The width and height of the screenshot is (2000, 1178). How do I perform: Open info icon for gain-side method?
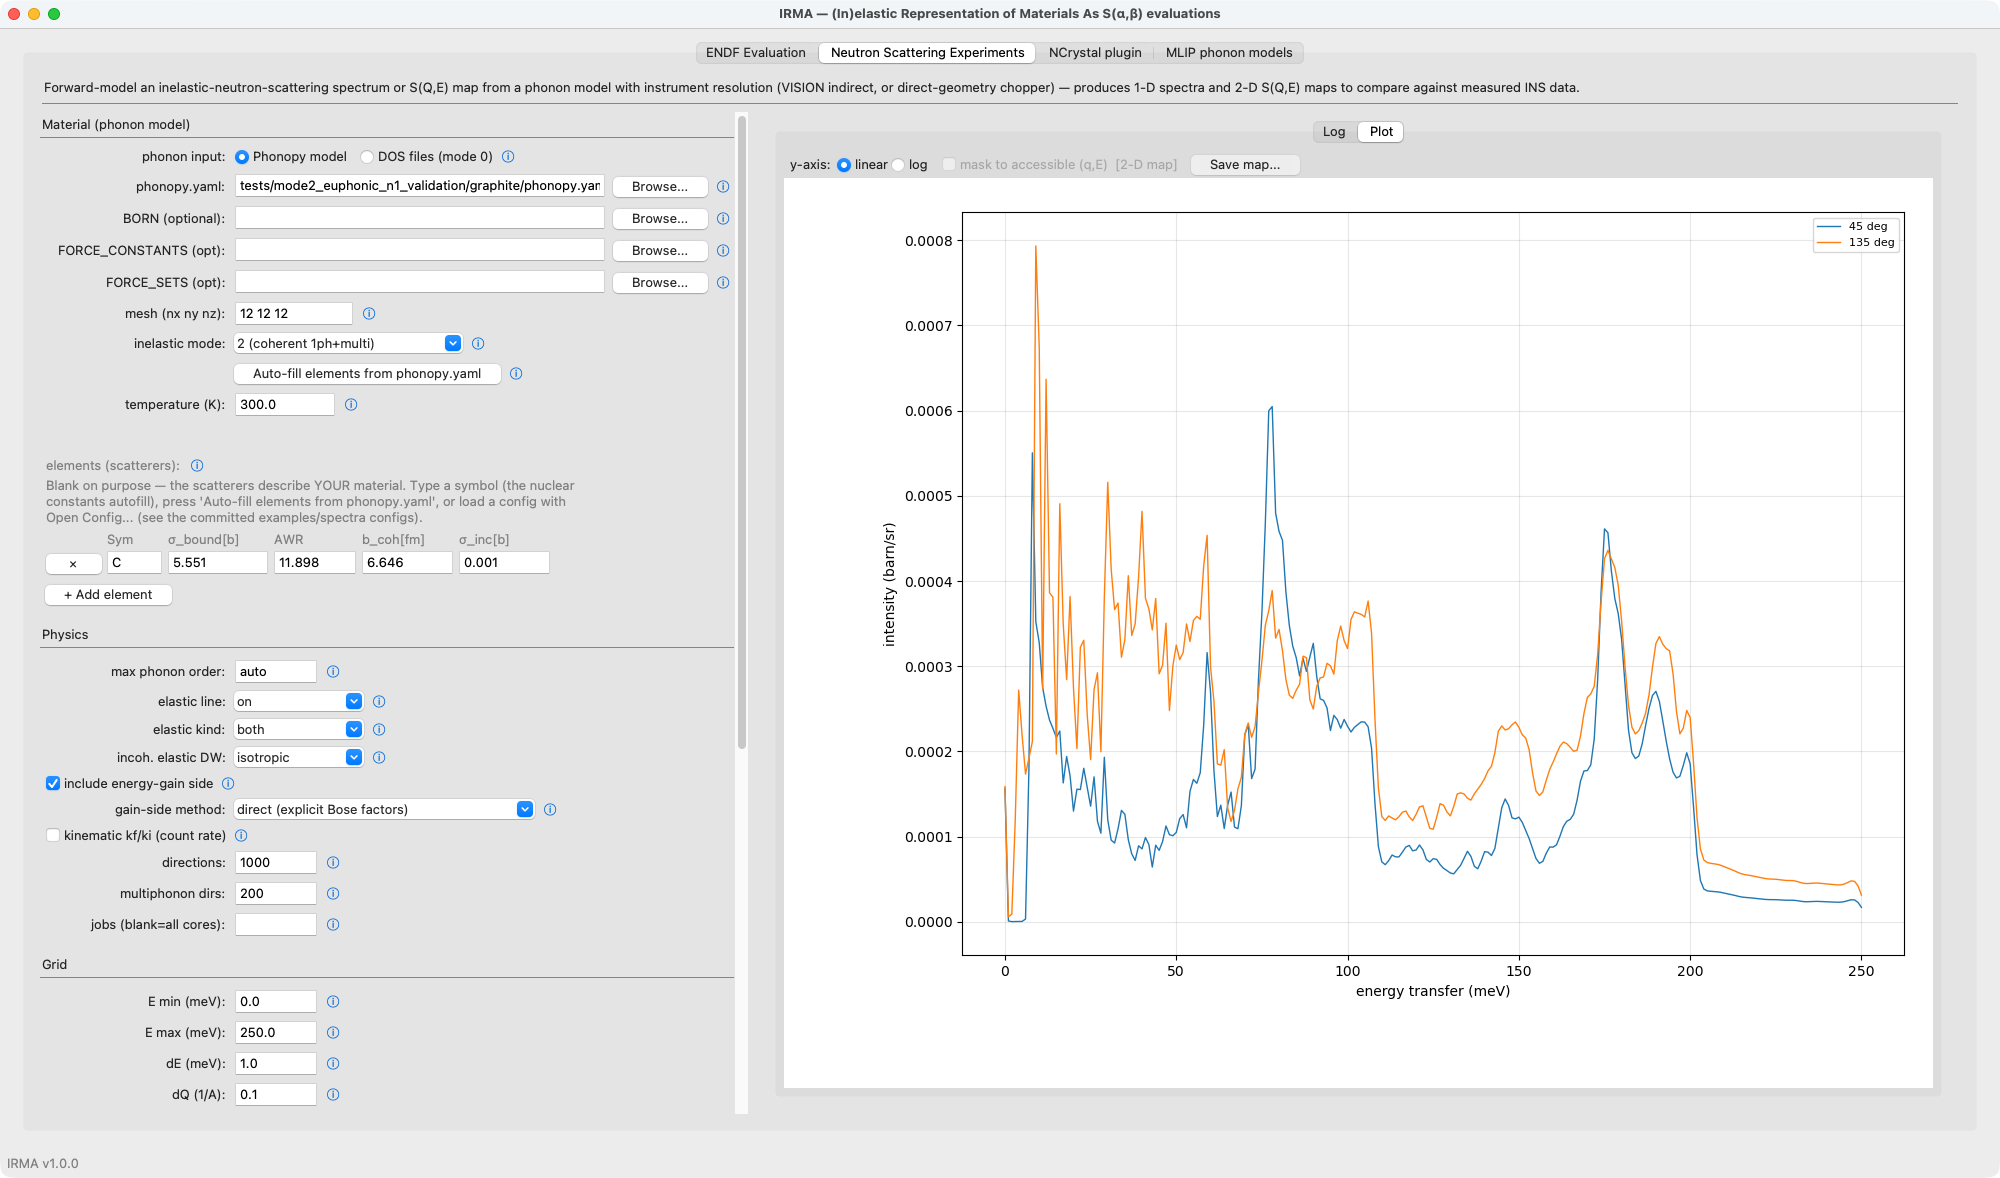(550, 810)
